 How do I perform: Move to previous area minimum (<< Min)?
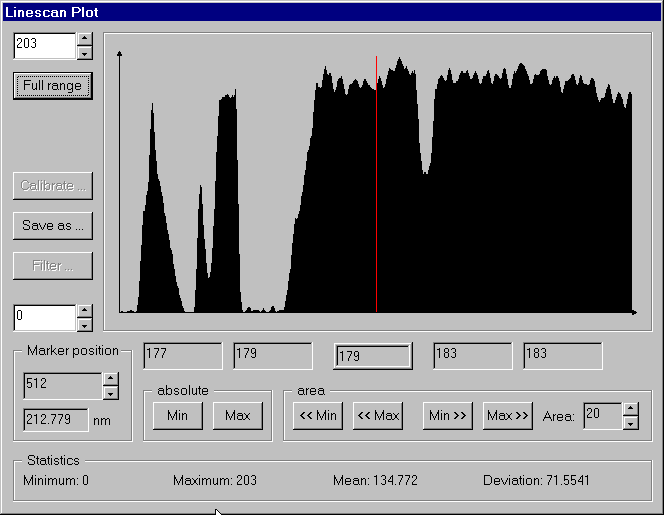318,416
